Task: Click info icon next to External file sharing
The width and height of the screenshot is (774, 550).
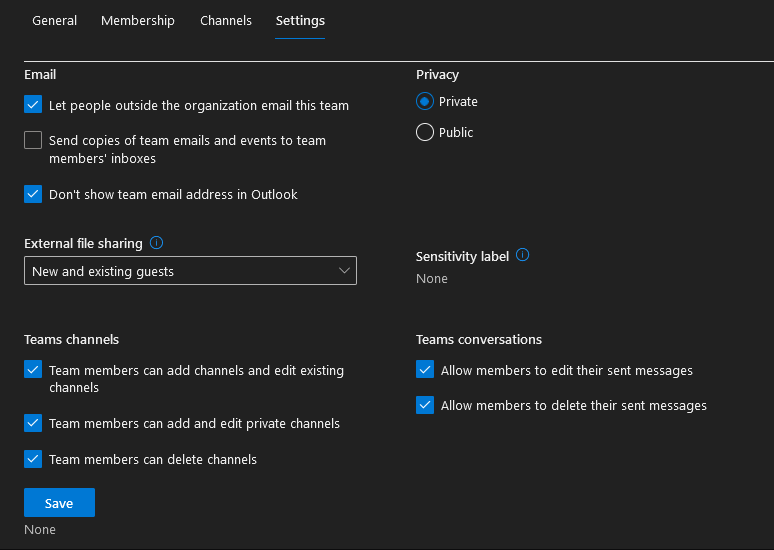Action: (x=156, y=243)
